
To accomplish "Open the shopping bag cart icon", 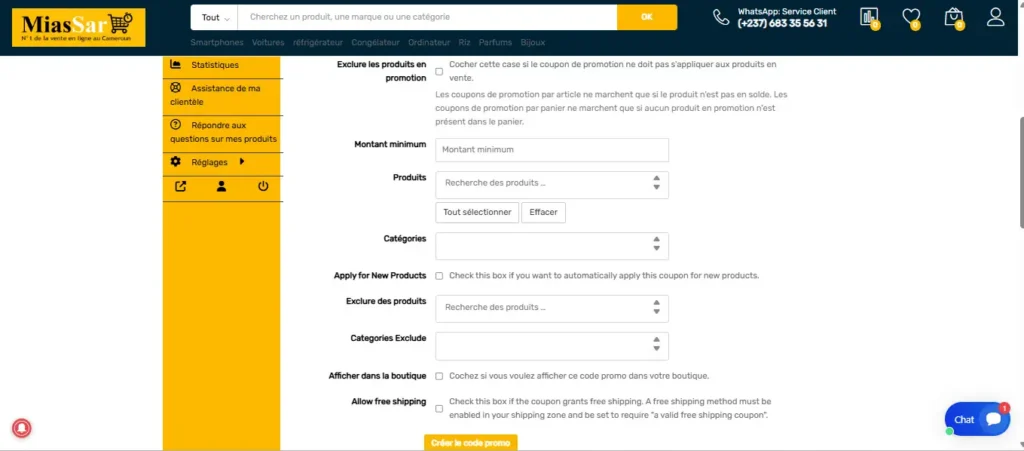I will [x=953, y=17].
